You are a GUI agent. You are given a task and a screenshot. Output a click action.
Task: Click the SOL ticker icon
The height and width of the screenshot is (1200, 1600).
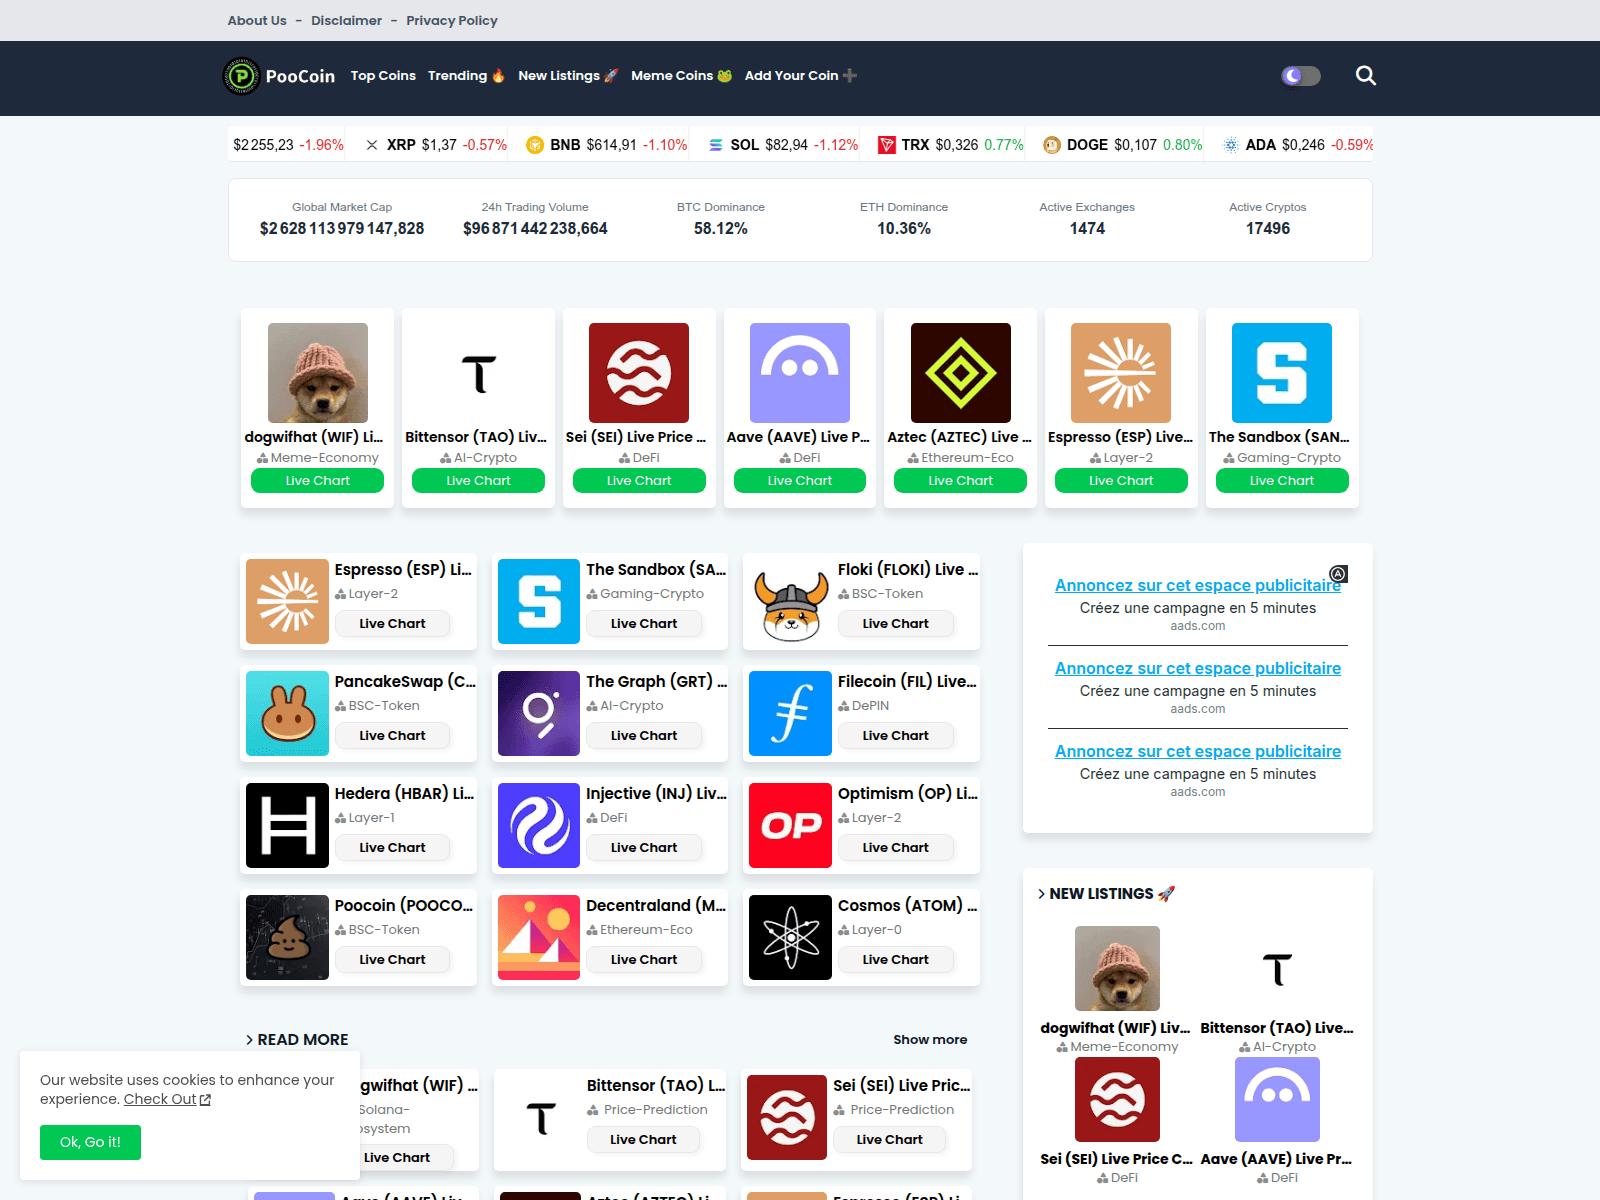716,145
